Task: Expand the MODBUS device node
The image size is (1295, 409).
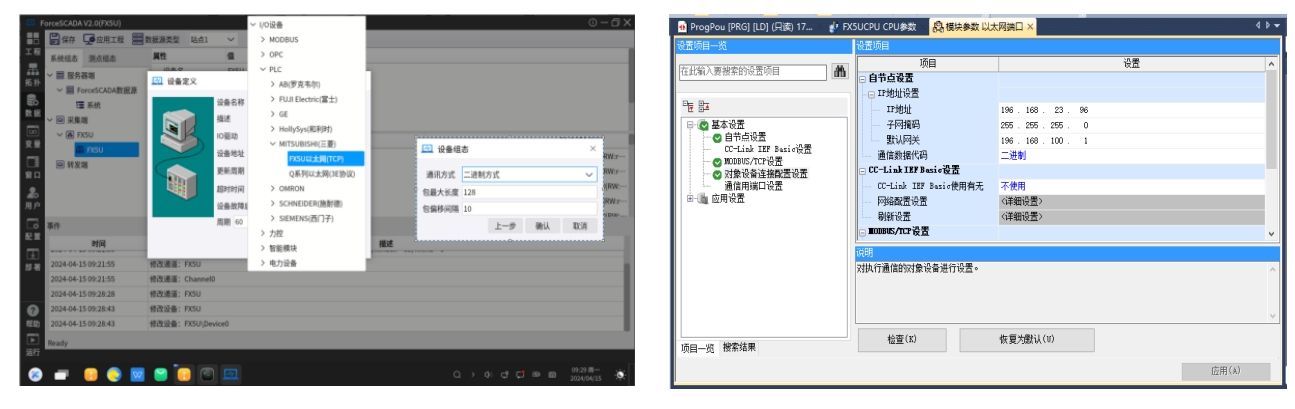Action: click(x=263, y=39)
